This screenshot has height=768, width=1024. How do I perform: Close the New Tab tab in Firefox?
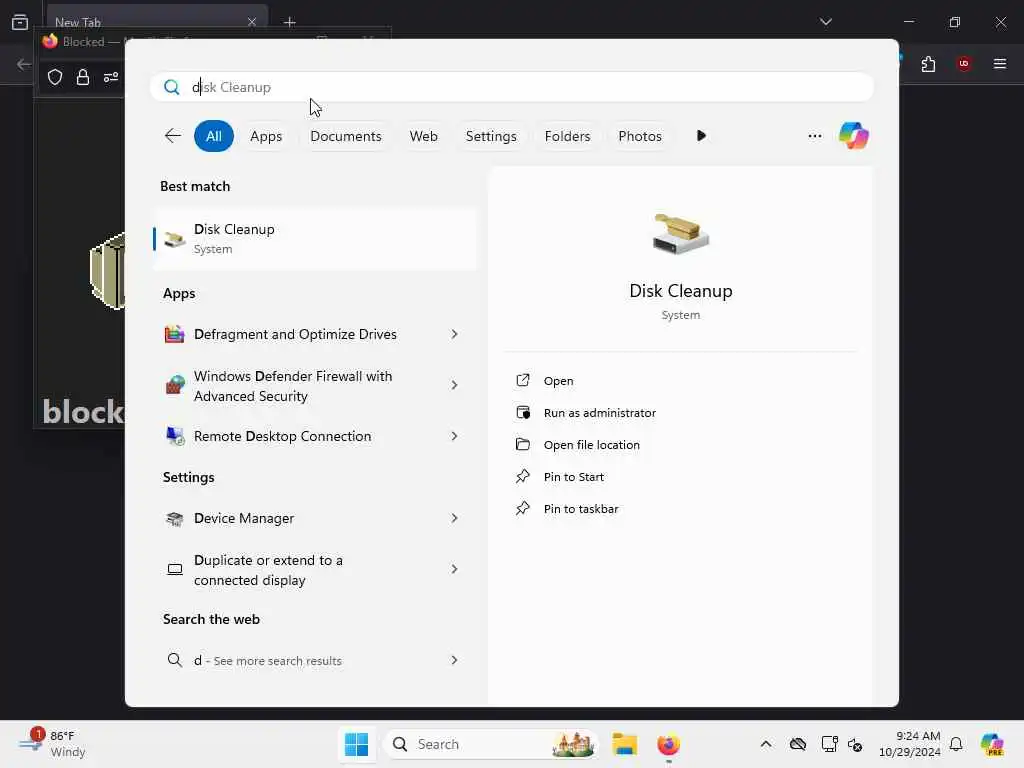252,22
